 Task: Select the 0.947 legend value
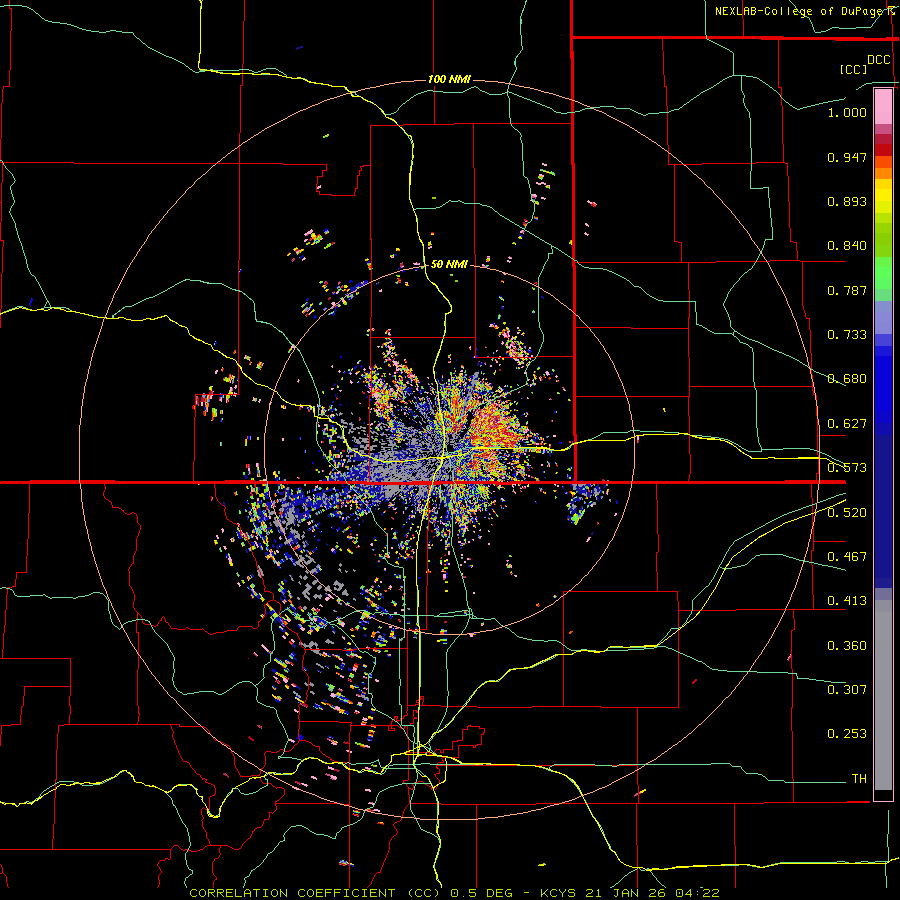(x=847, y=157)
